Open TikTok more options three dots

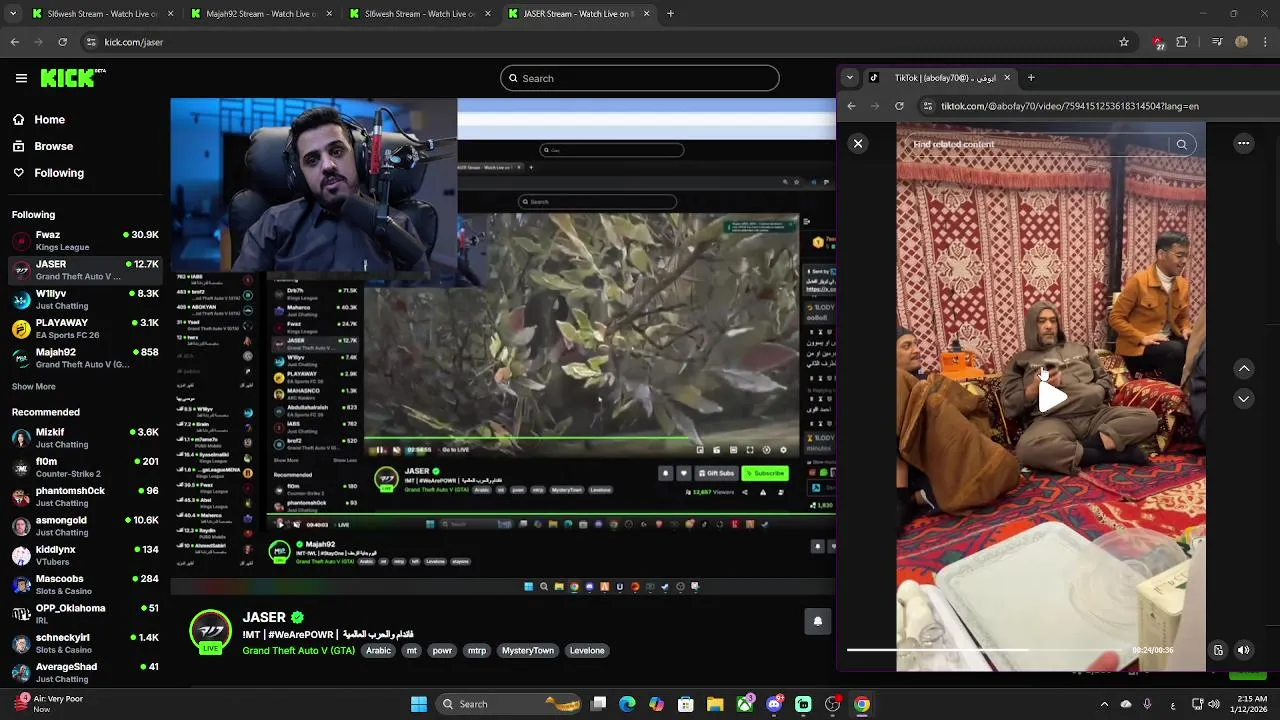(x=1244, y=144)
